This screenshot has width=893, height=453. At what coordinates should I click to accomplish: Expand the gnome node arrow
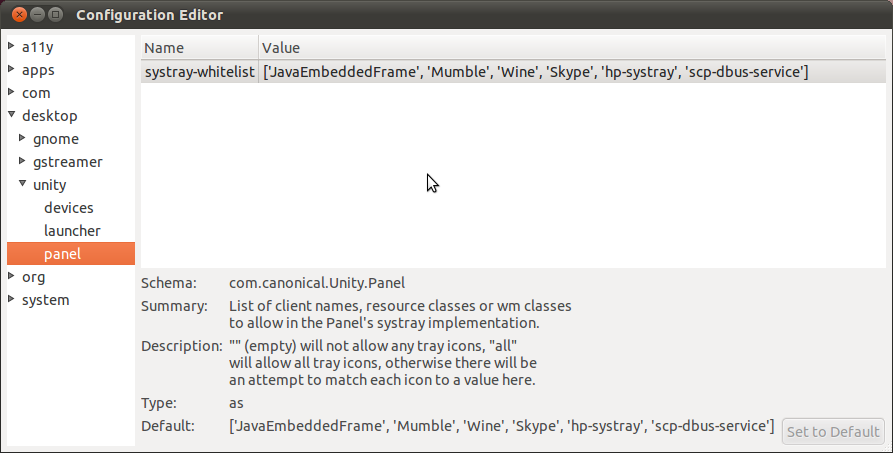point(22,139)
